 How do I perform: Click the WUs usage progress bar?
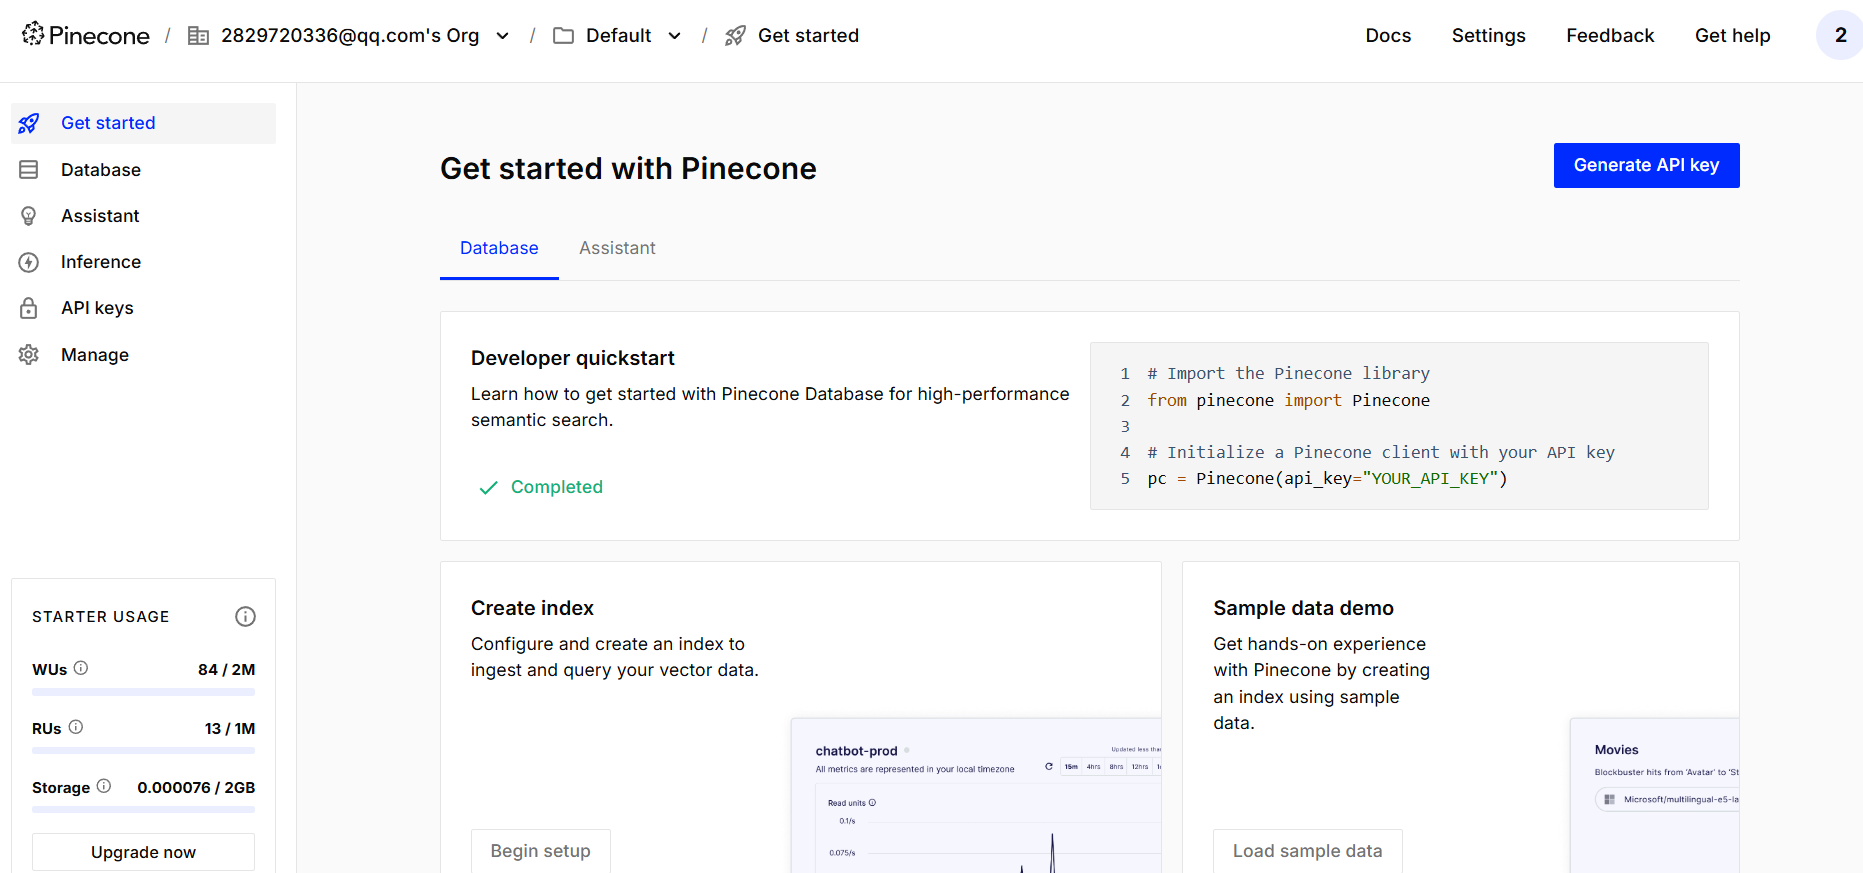[x=143, y=692]
